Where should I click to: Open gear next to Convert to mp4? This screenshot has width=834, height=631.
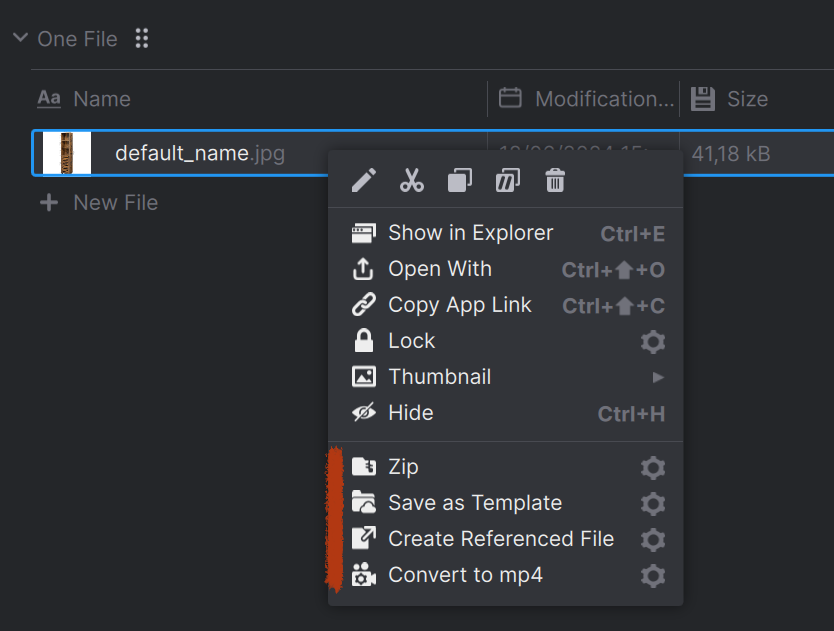(x=652, y=576)
